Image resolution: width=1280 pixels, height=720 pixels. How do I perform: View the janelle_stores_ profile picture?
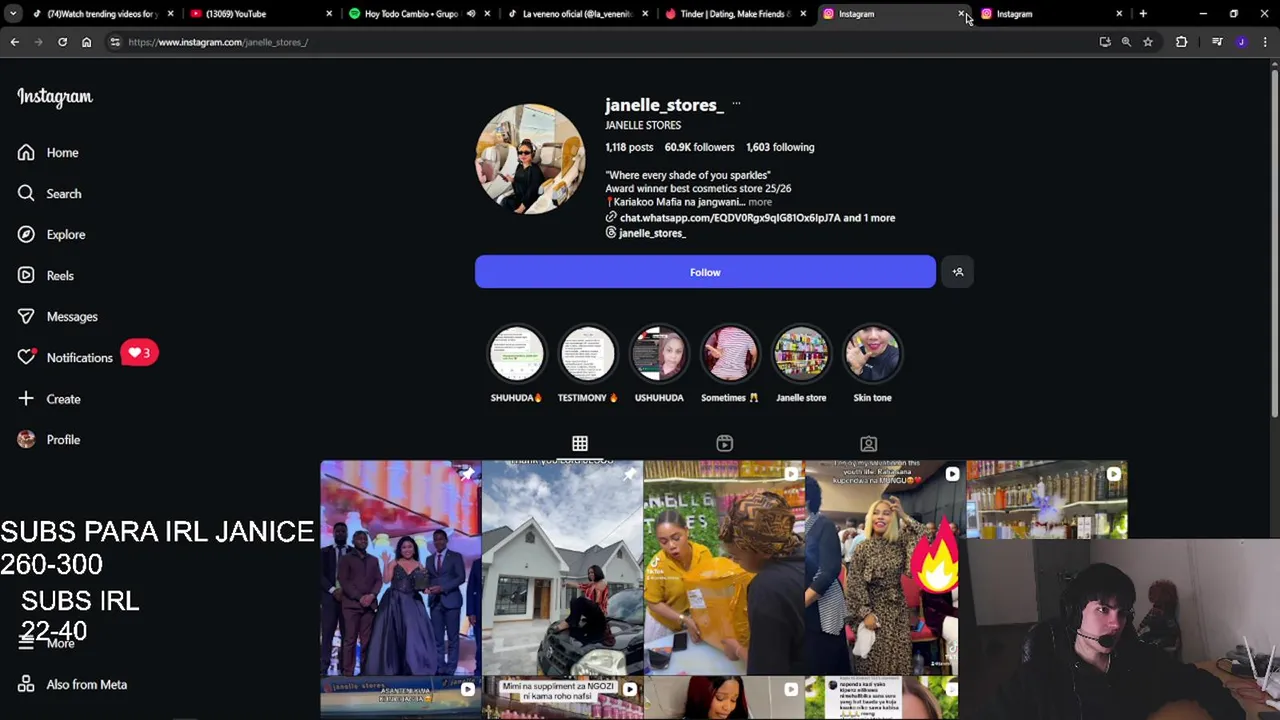(530, 158)
